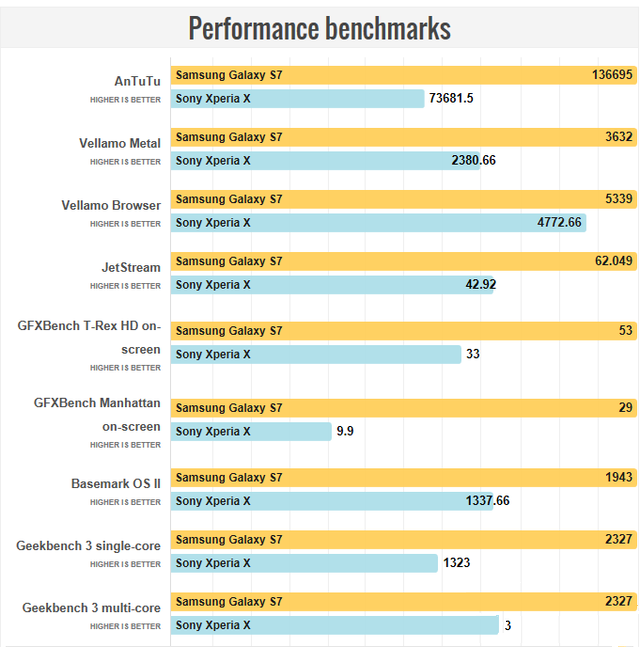Click Sony Xperia X Vellamo Metal bar
The height and width of the screenshot is (647, 640).
click(x=325, y=160)
